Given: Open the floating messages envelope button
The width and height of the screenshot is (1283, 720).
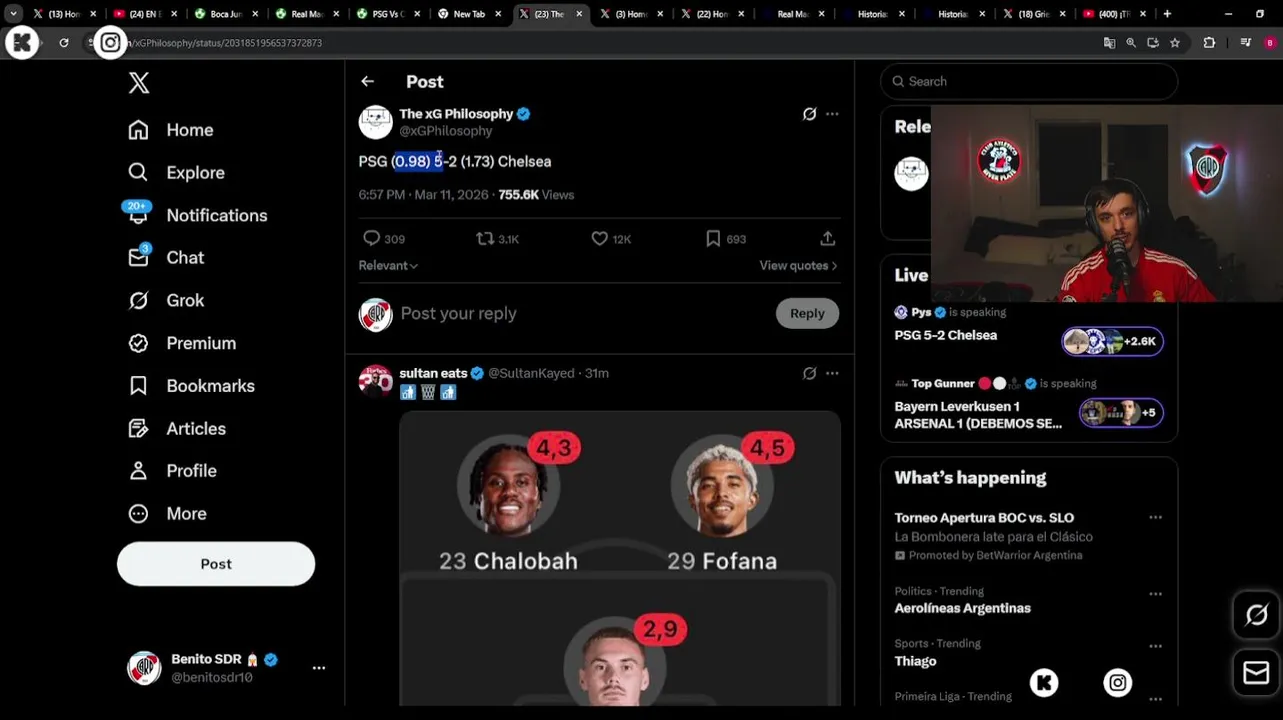Looking at the screenshot, I should [x=1257, y=673].
